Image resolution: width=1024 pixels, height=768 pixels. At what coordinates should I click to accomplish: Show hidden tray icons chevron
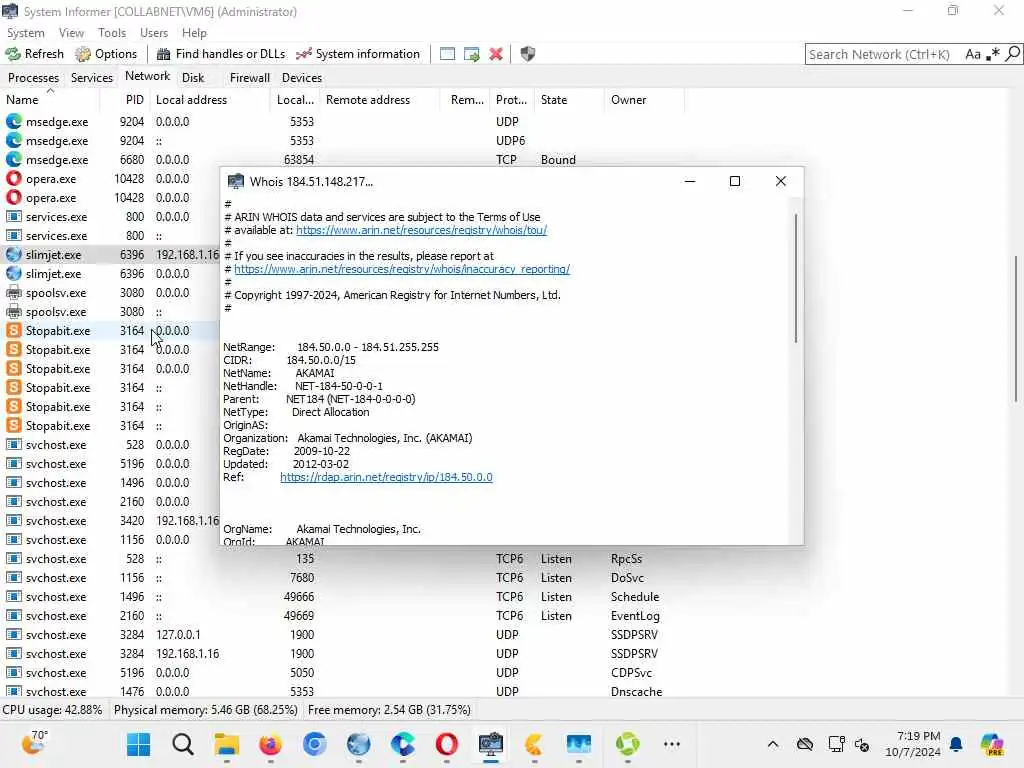[x=773, y=744]
